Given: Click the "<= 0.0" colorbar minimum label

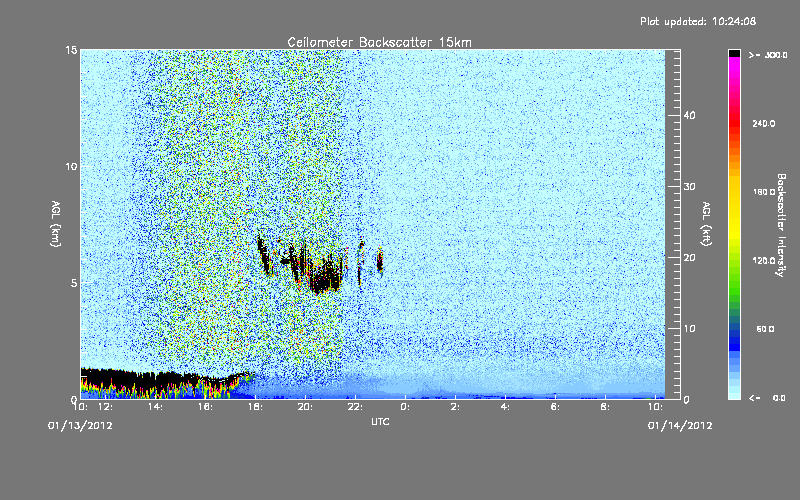Looking at the screenshot, I should pos(768,398).
